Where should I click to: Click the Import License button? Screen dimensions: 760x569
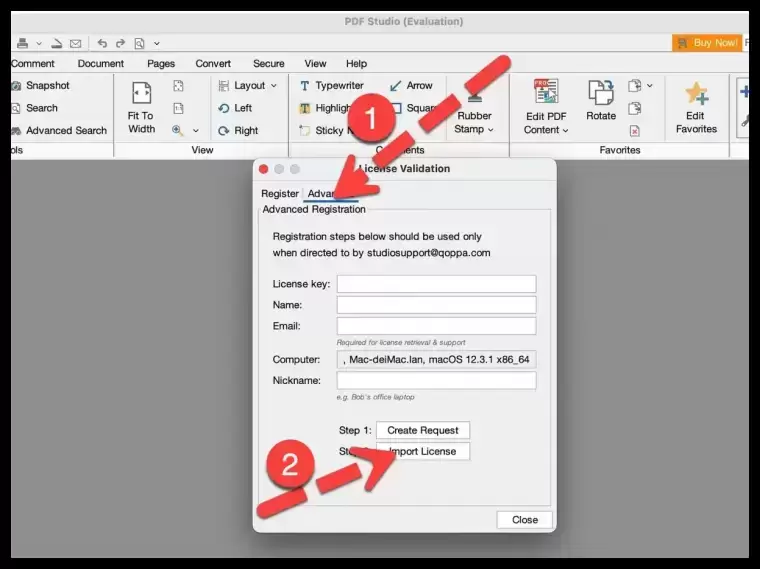[423, 451]
